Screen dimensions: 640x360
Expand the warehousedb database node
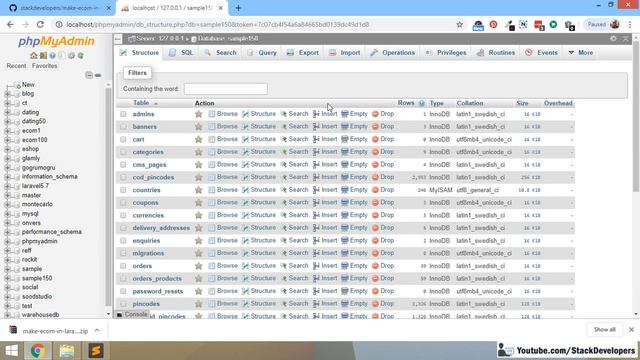coord(7,315)
